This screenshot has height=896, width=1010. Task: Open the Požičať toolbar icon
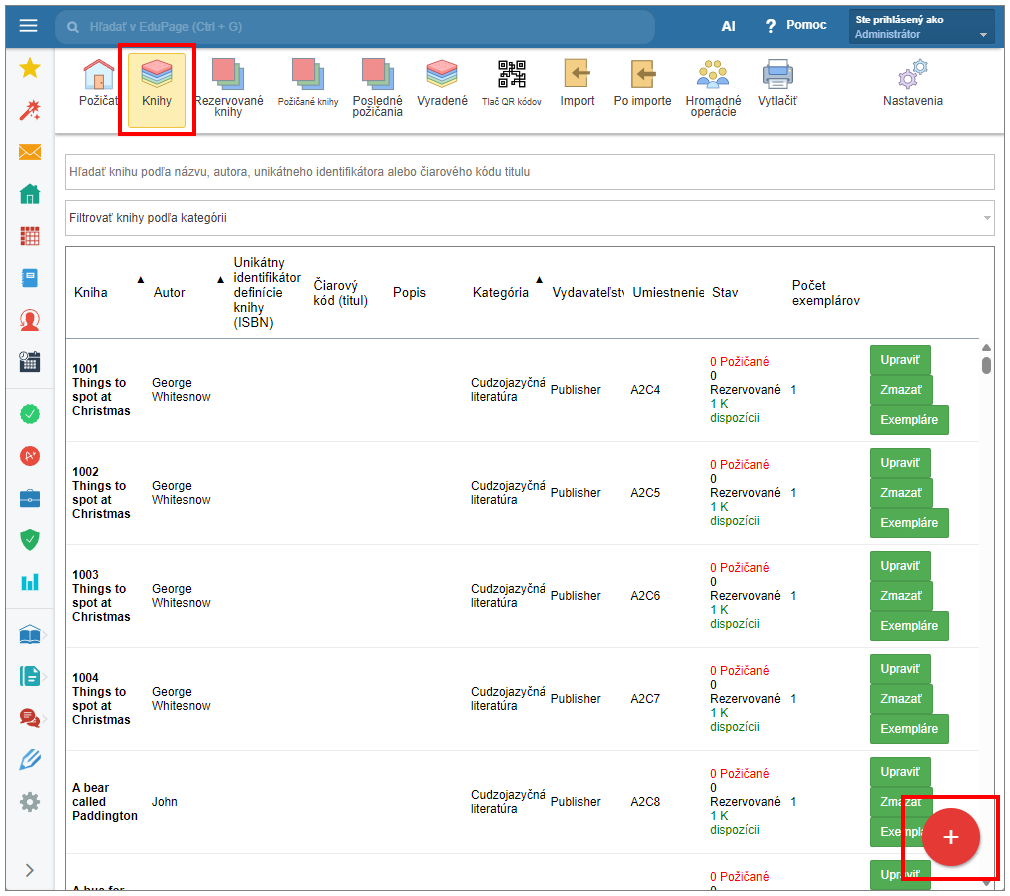point(98,83)
